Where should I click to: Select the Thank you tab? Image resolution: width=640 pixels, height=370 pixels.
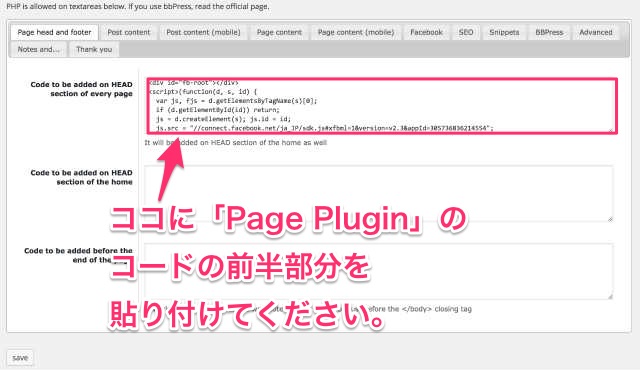tap(94, 49)
